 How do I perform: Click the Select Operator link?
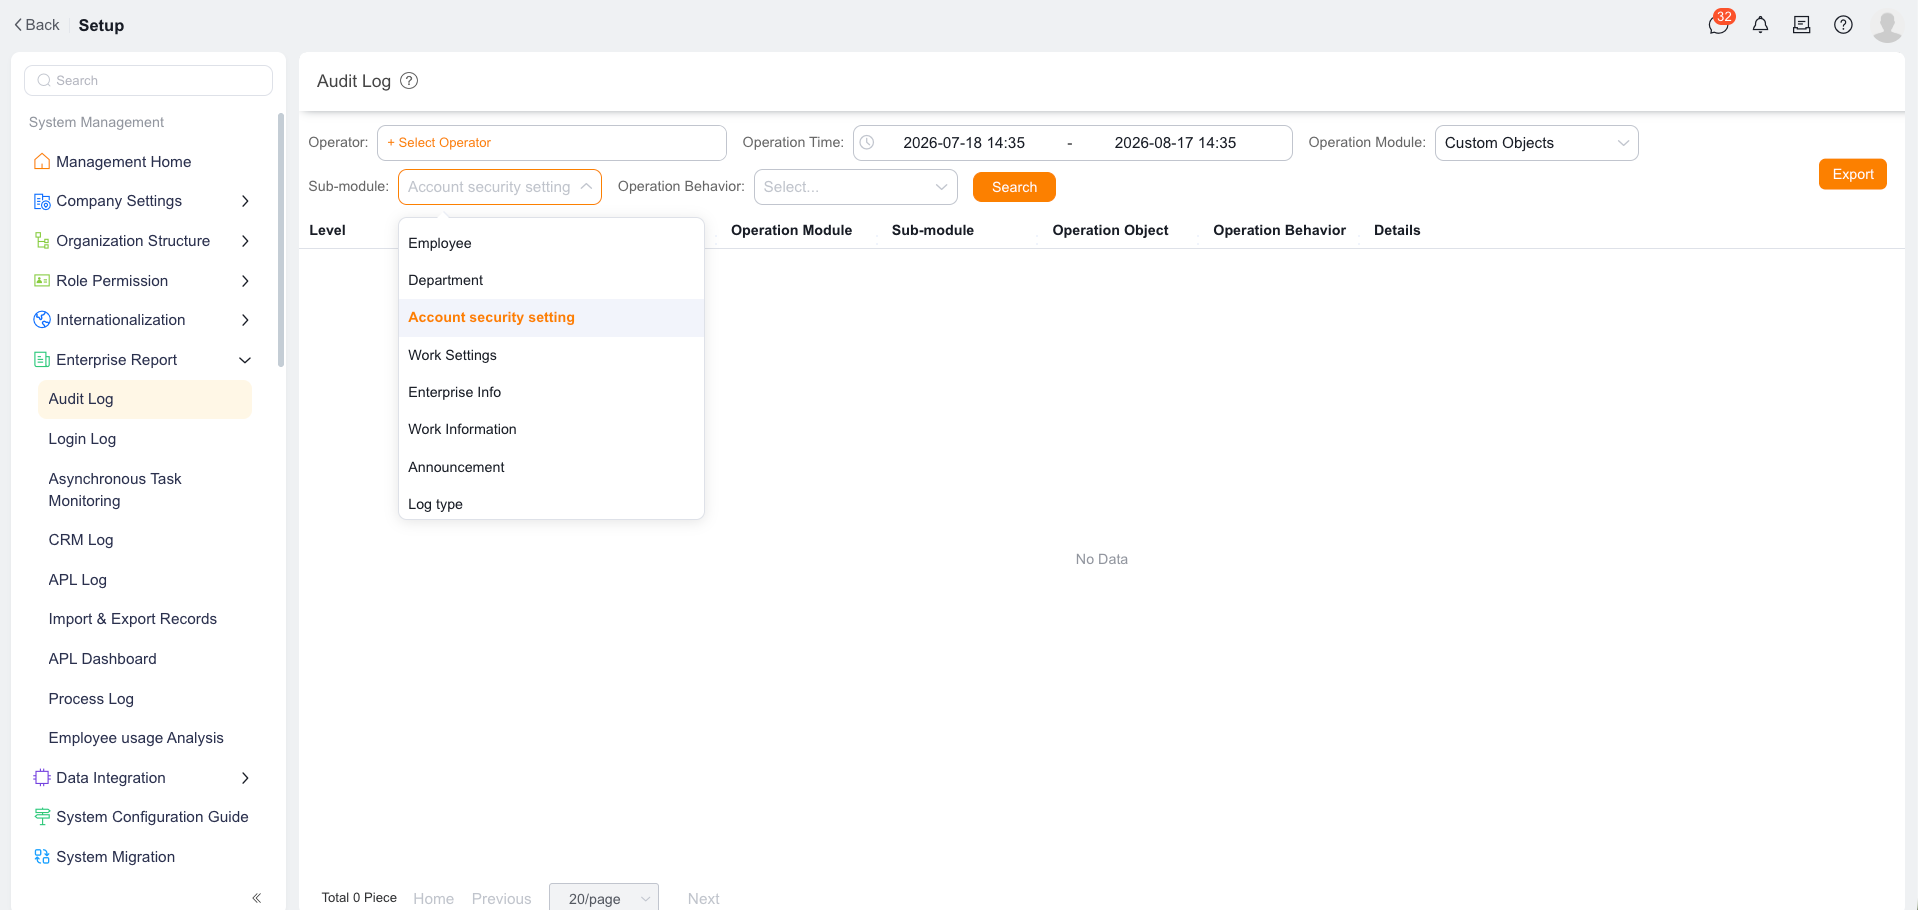pyautogui.click(x=439, y=143)
